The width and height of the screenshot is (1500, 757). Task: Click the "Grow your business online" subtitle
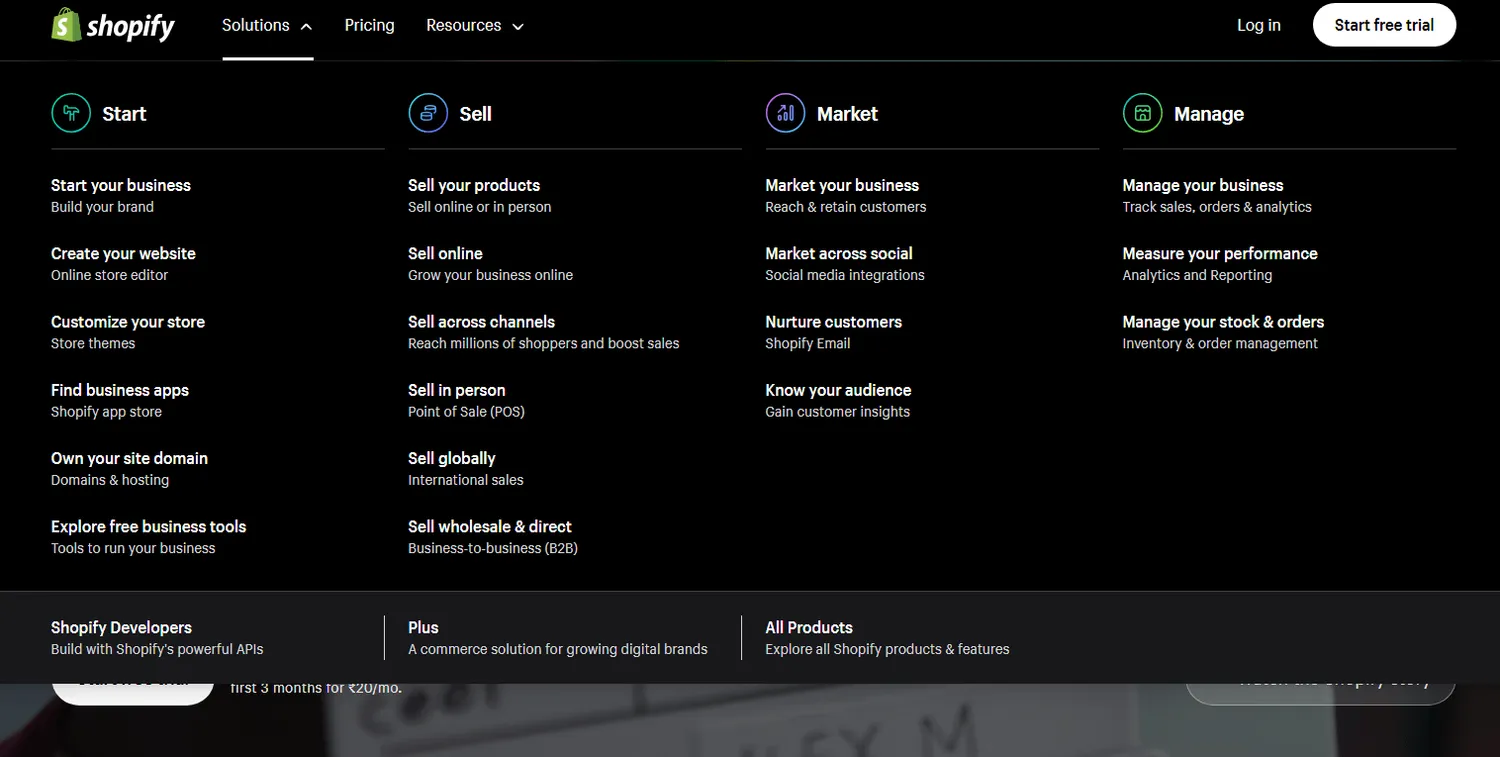pos(490,275)
